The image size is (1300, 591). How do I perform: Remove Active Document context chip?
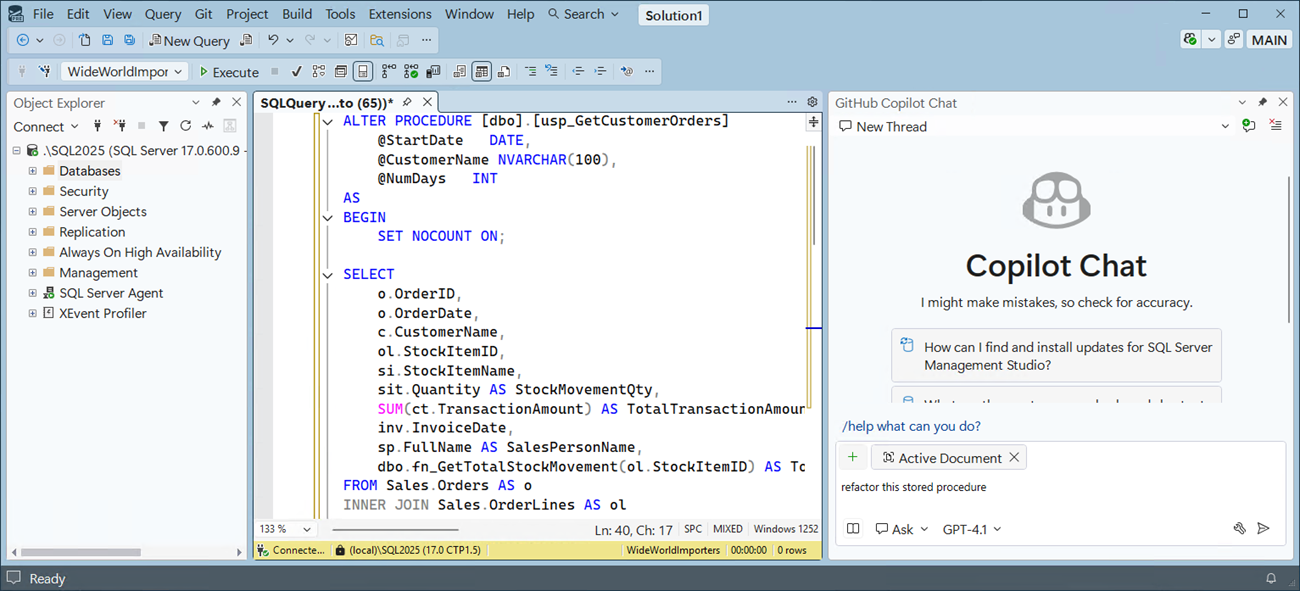click(1014, 457)
